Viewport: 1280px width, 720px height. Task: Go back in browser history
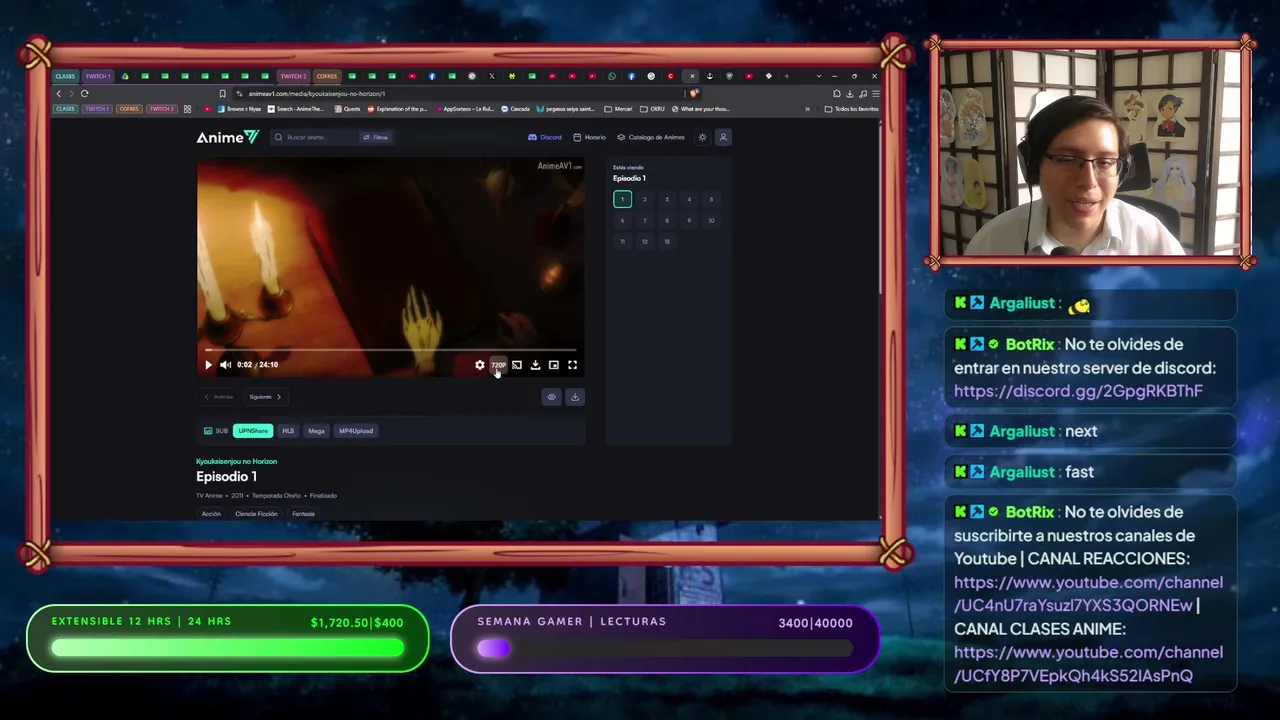[x=58, y=93]
